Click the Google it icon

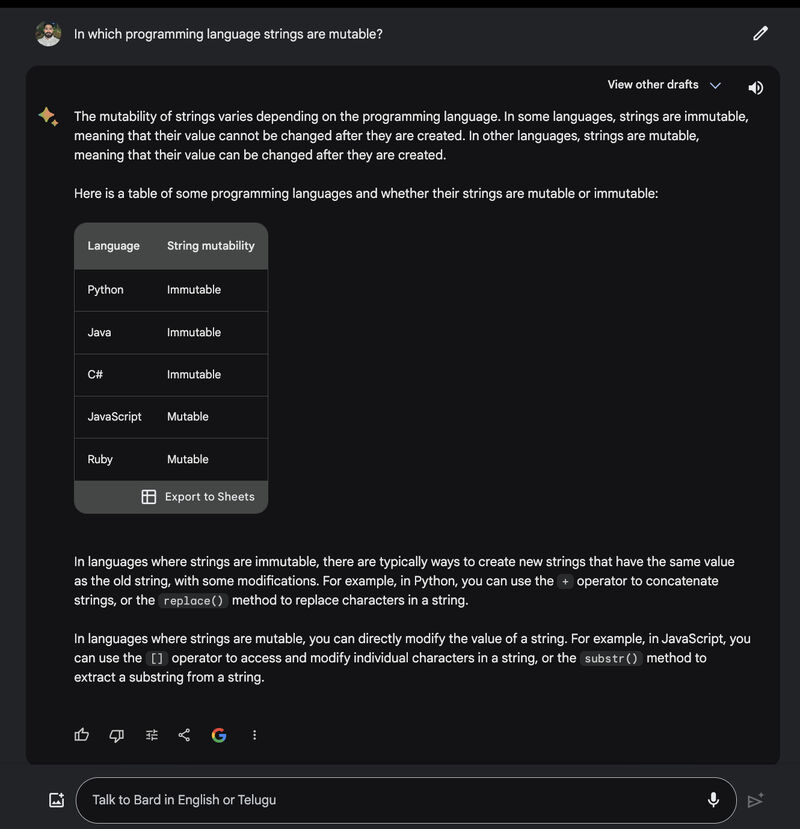pyautogui.click(x=219, y=735)
